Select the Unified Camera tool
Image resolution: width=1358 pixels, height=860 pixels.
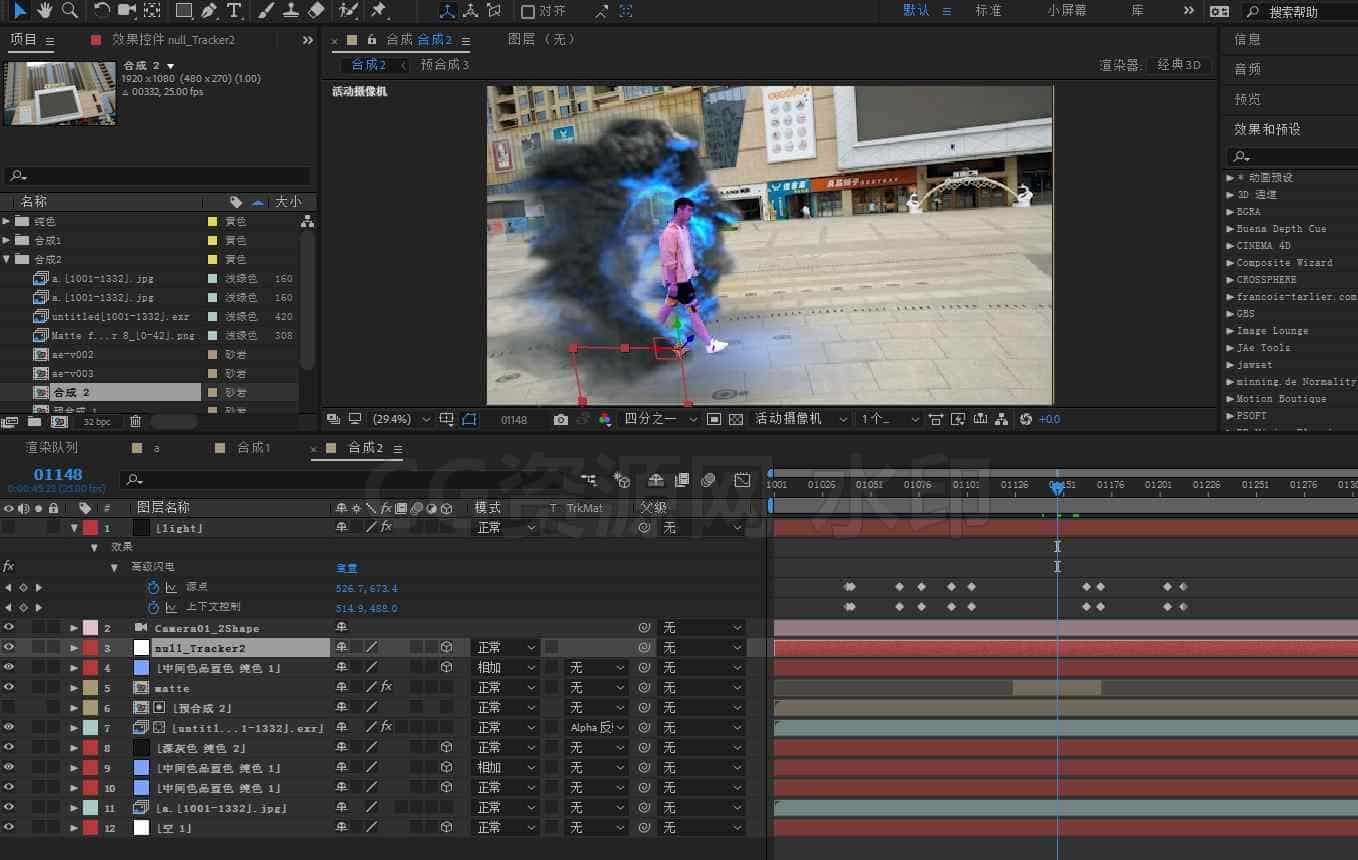127,10
